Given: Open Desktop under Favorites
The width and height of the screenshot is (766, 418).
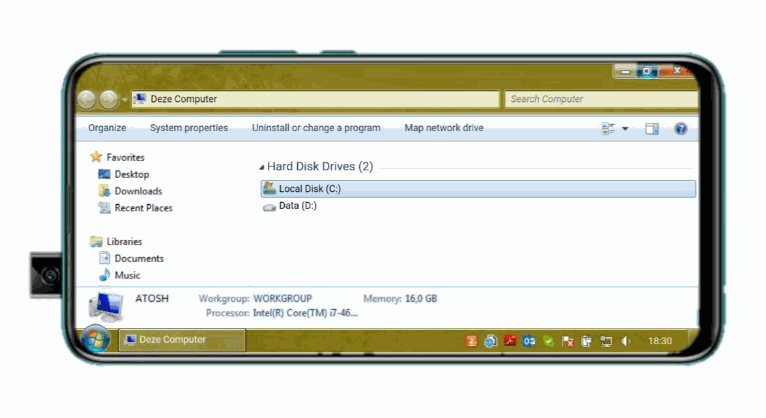Looking at the screenshot, I should point(132,174).
